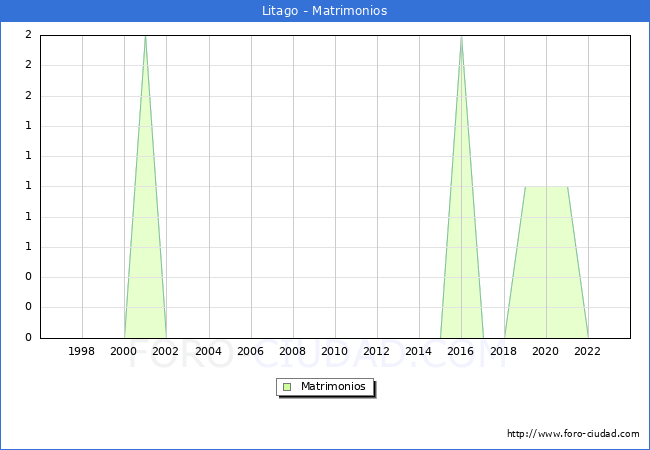Click the 2012 x-axis label
650x450 pixels.
pos(376,351)
